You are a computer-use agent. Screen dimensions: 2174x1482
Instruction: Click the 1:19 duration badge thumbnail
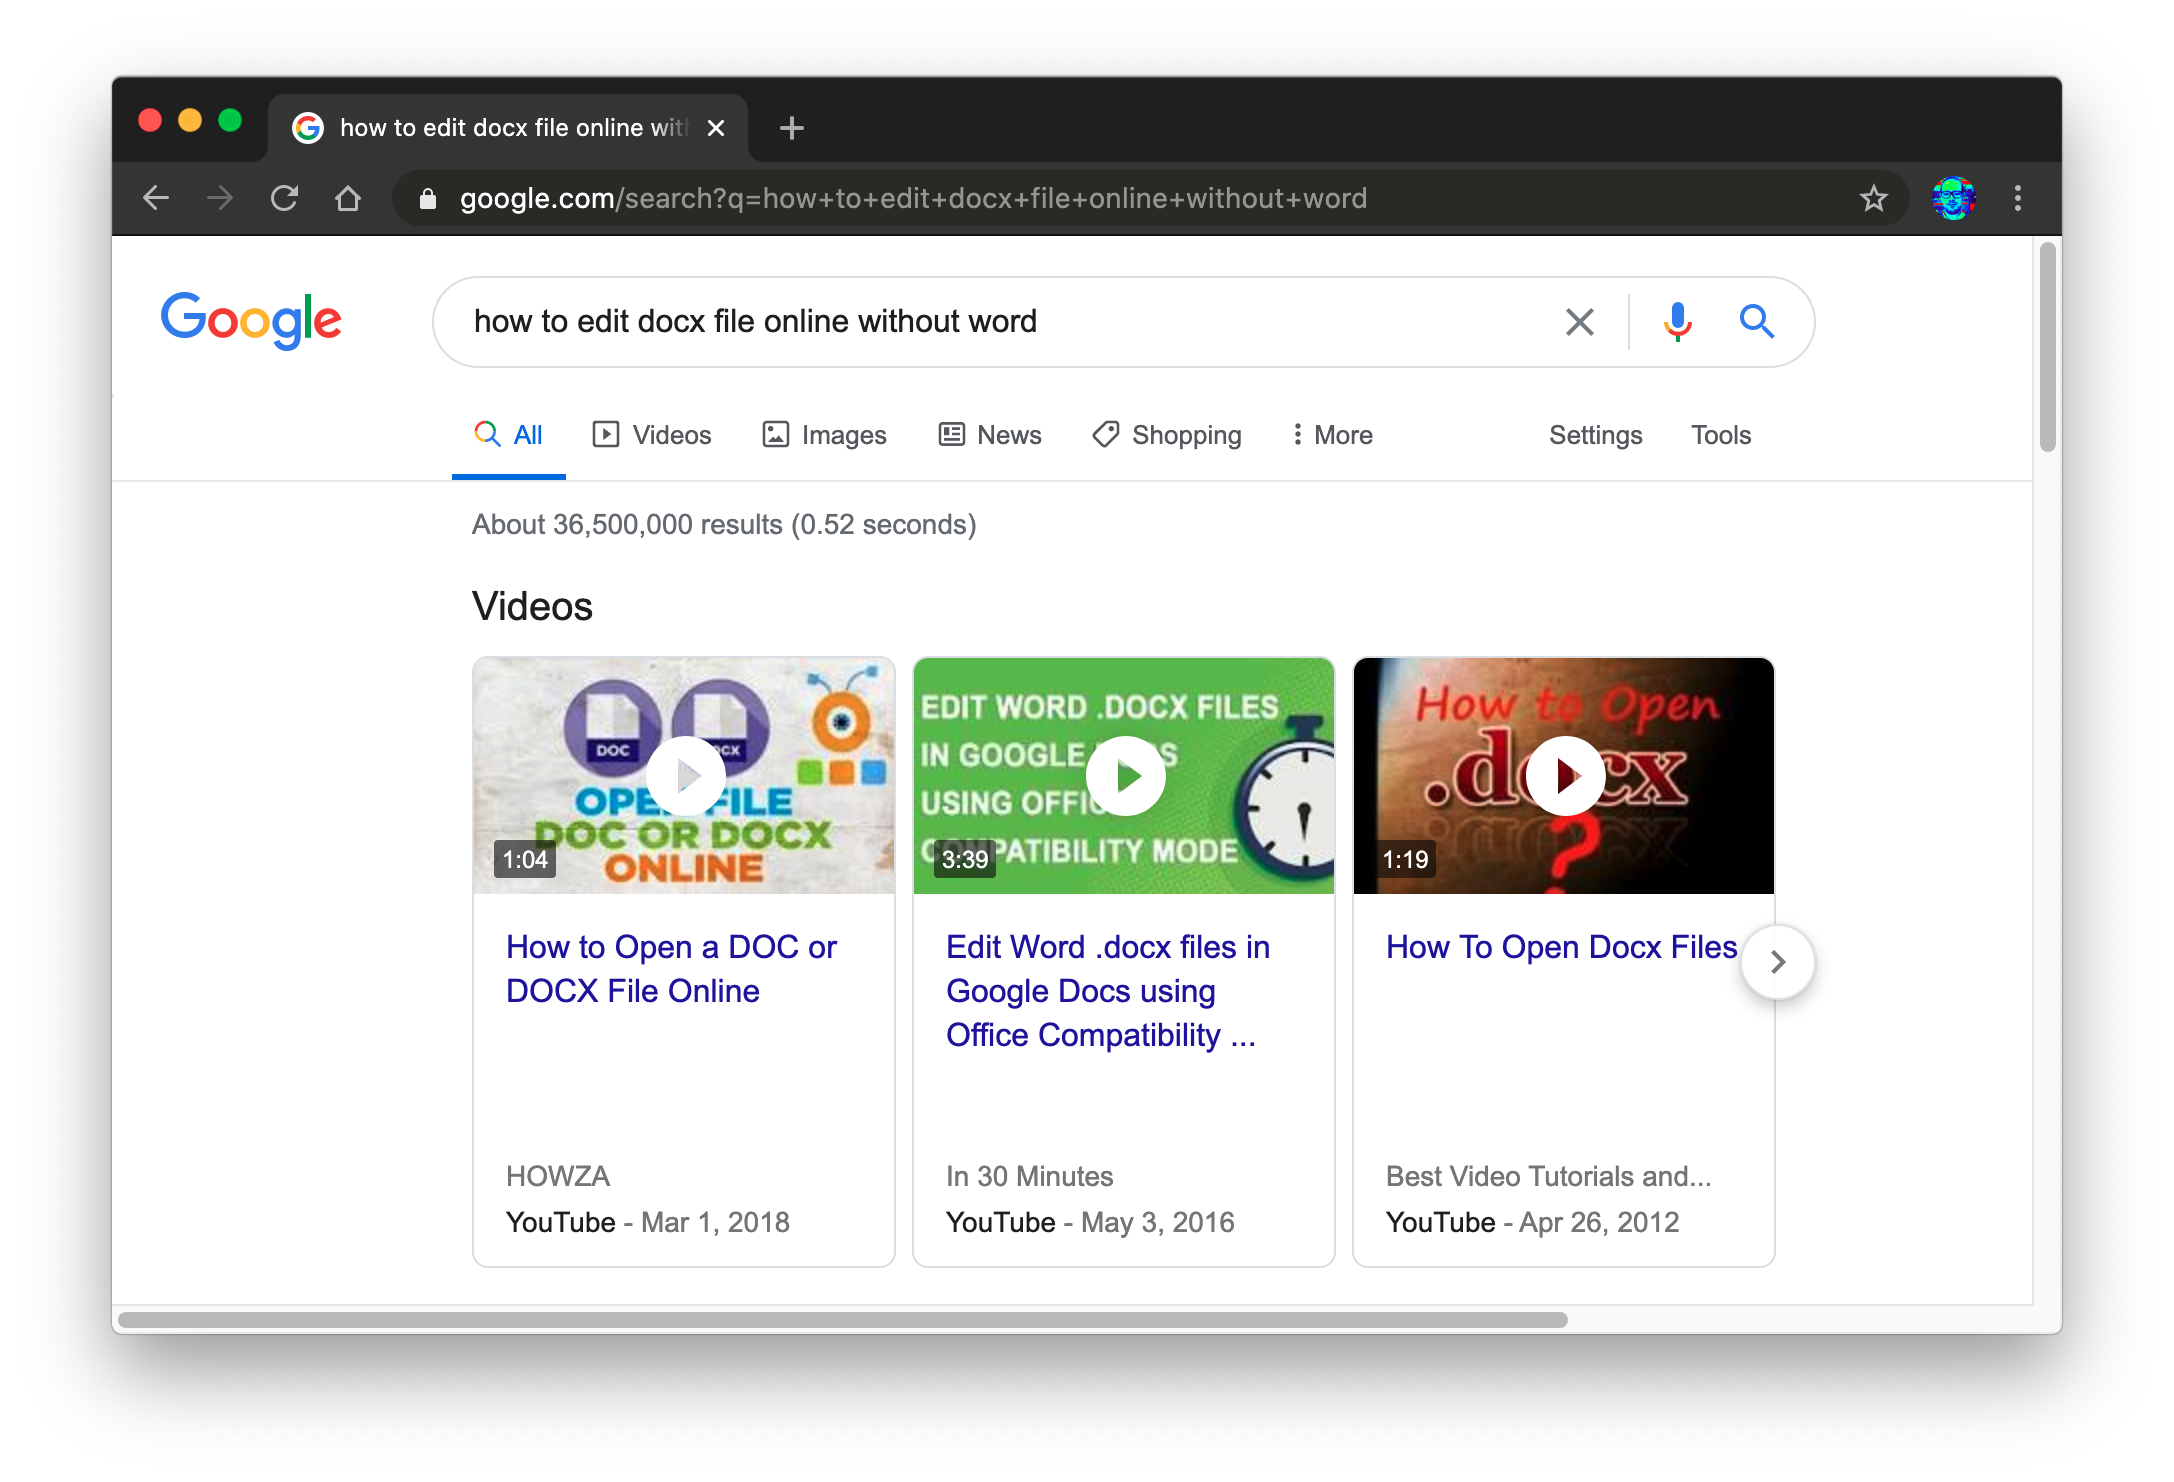click(x=1405, y=859)
